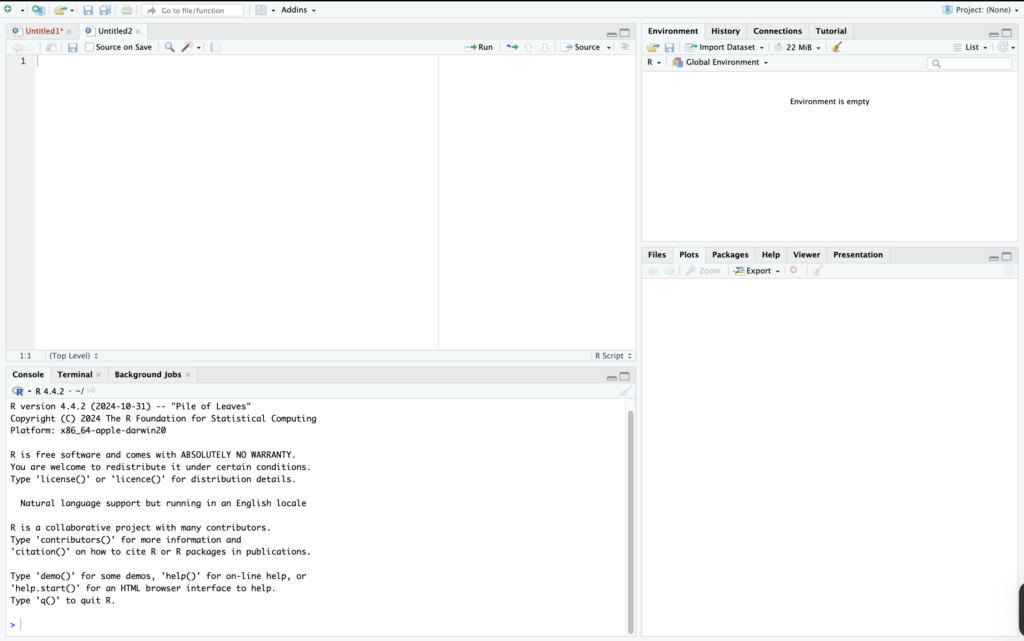Switch to the History tab

[725, 31]
